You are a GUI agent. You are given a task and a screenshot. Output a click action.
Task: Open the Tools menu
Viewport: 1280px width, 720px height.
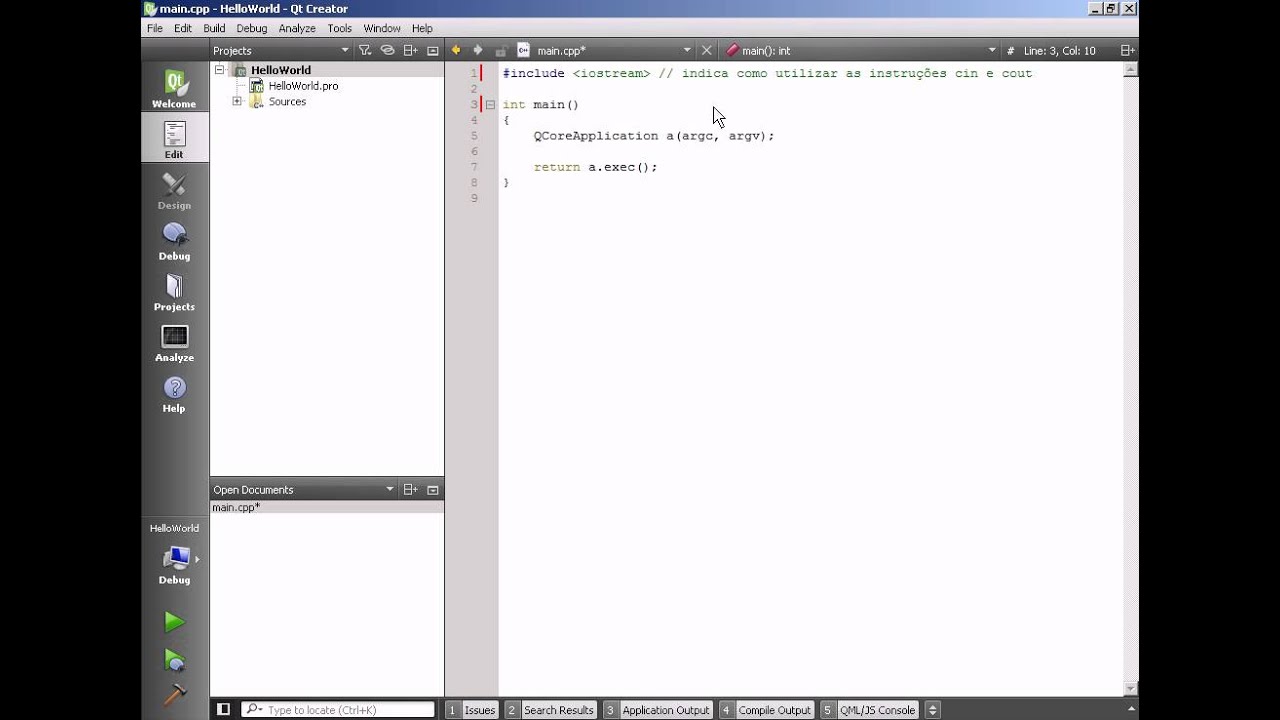click(340, 29)
